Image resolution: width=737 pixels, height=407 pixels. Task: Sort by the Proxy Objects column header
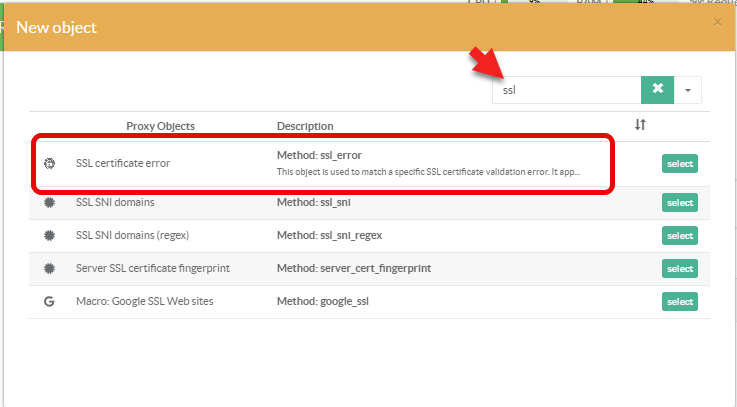click(160, 126)
